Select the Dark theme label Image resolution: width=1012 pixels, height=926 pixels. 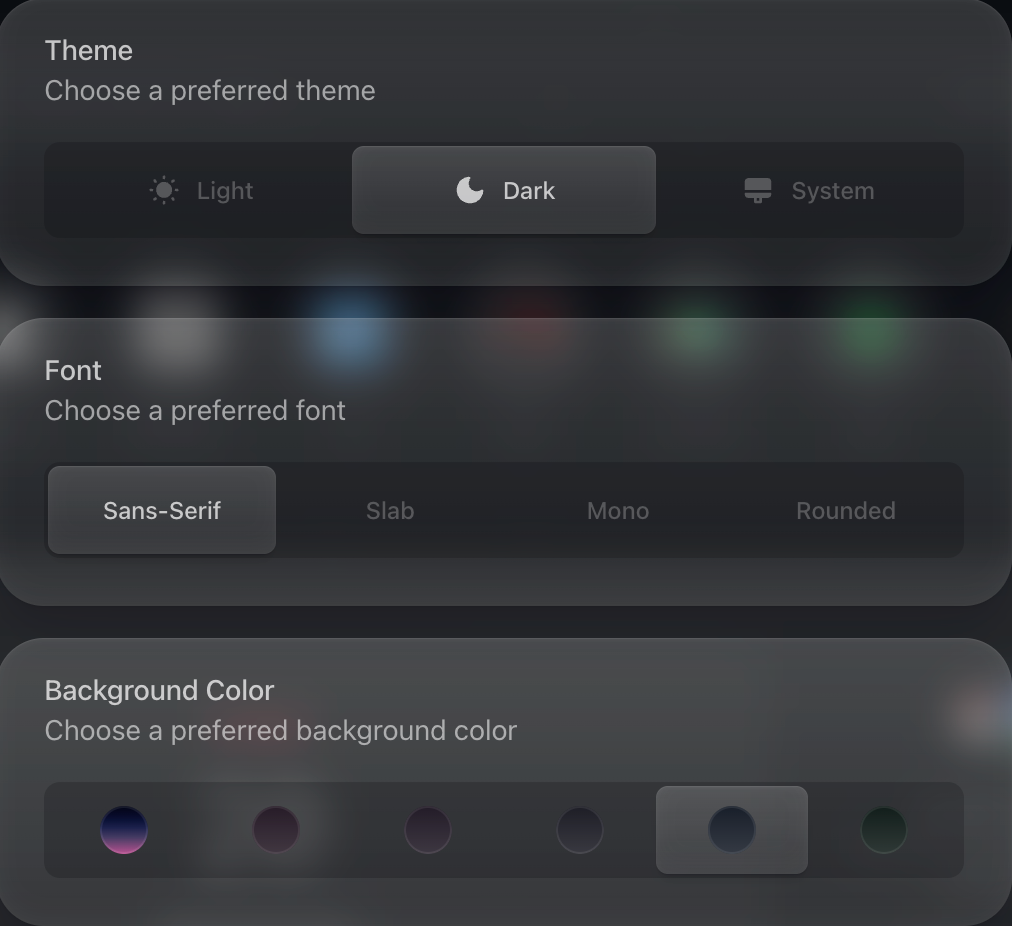(529, 190)
